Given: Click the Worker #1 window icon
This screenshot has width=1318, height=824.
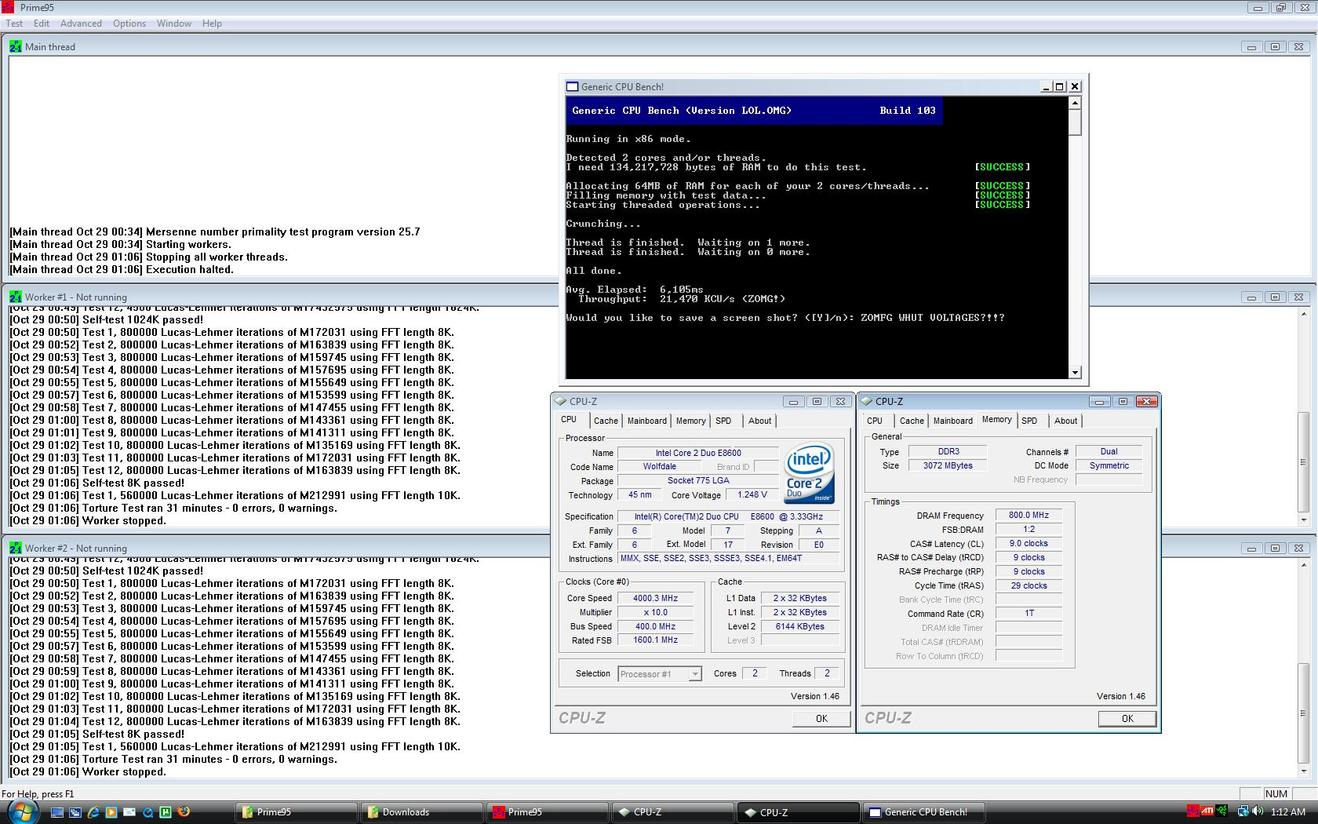Looking at the screenshot, I should 16,297.
